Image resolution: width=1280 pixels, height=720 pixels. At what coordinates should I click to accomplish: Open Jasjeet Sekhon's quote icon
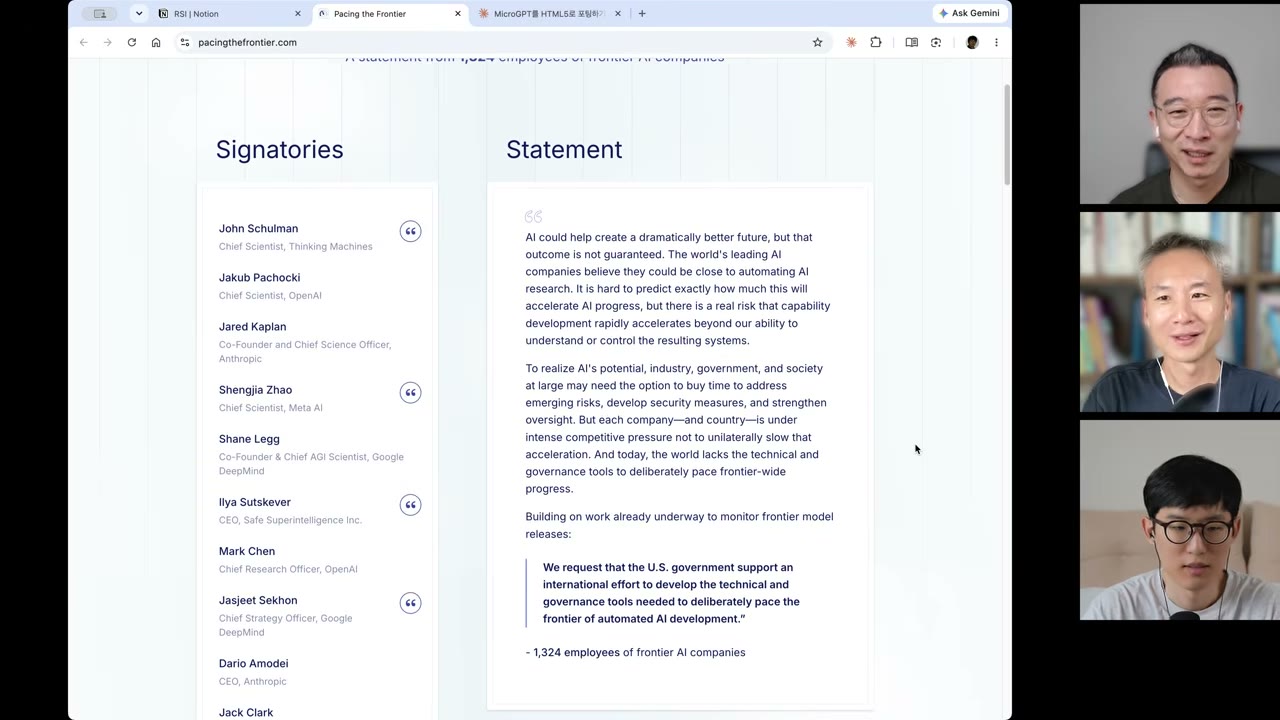[x=410, y=602]
